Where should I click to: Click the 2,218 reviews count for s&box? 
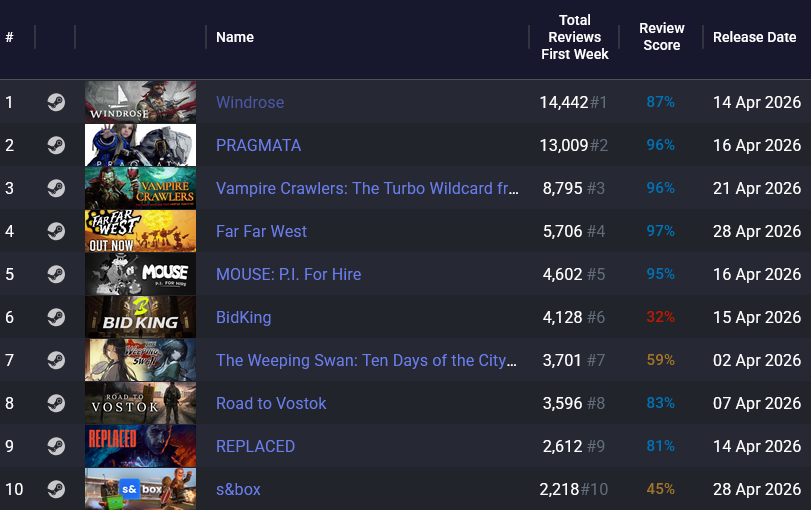tap(560, 489)
